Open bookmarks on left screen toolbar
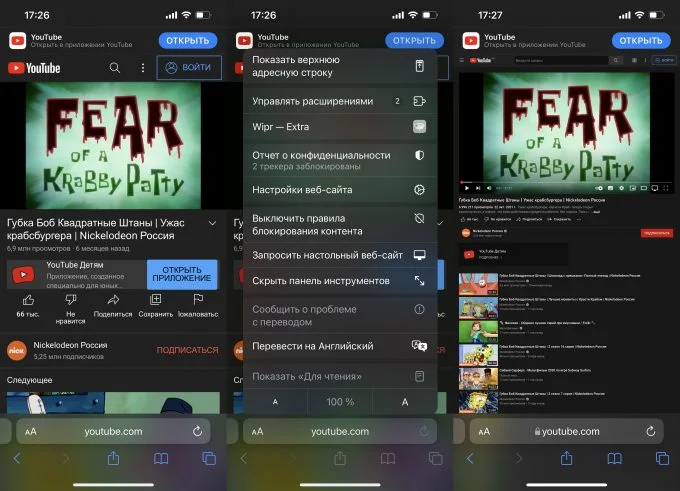Image resolution: width=680 pixels, height=491 pixels. 161,458
